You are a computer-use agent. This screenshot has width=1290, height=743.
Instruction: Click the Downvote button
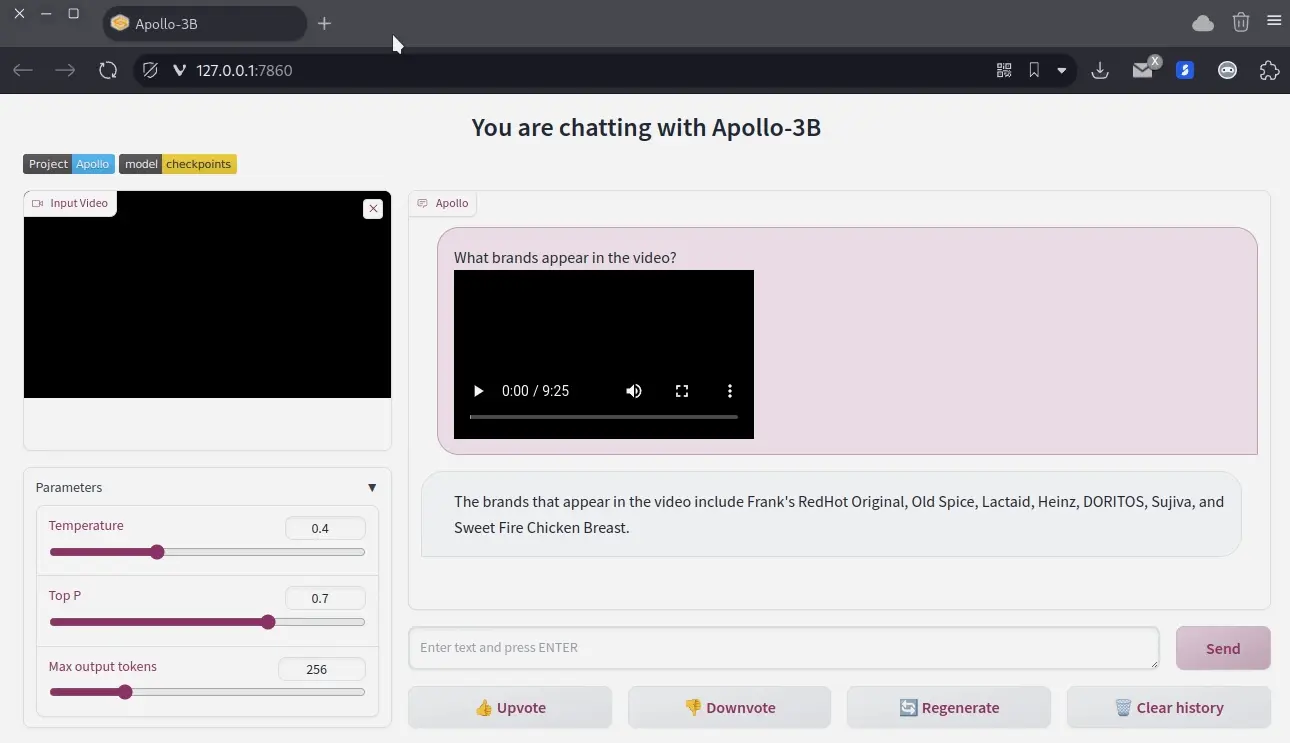tap(729, 707)
